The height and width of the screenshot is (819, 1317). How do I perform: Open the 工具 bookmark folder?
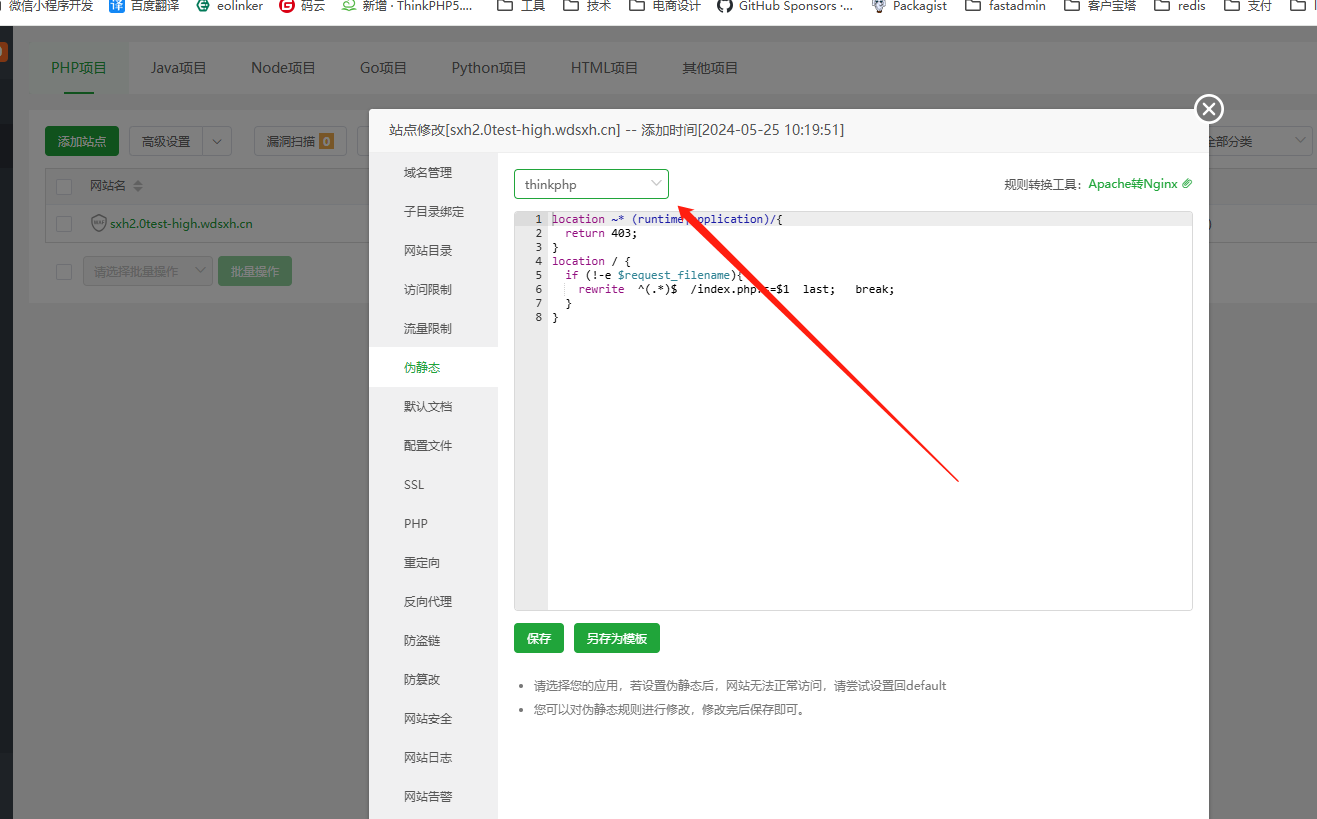click(521, 6)
